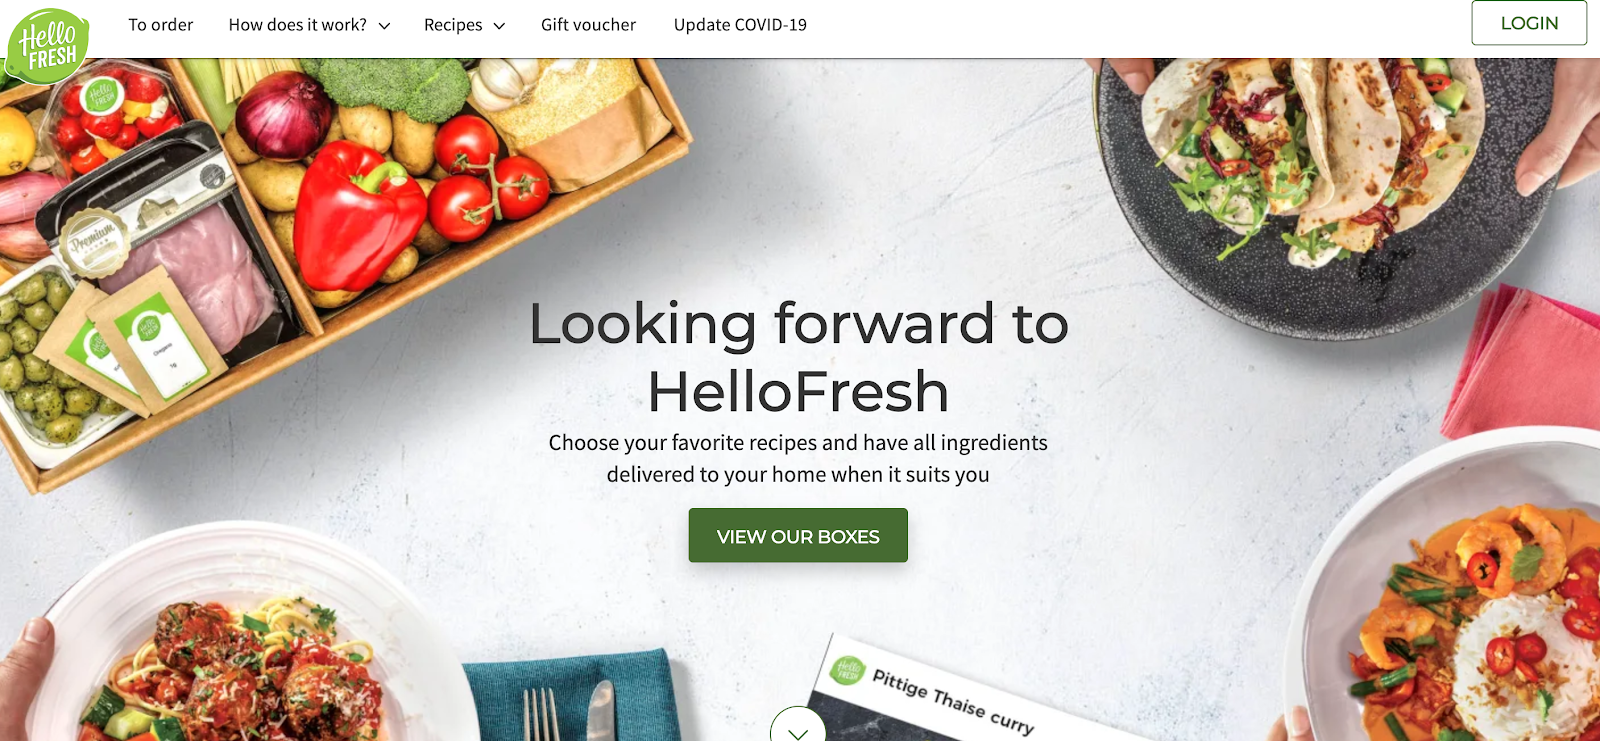Click the small HelloFresh logo on recipe card

(848, 670)
